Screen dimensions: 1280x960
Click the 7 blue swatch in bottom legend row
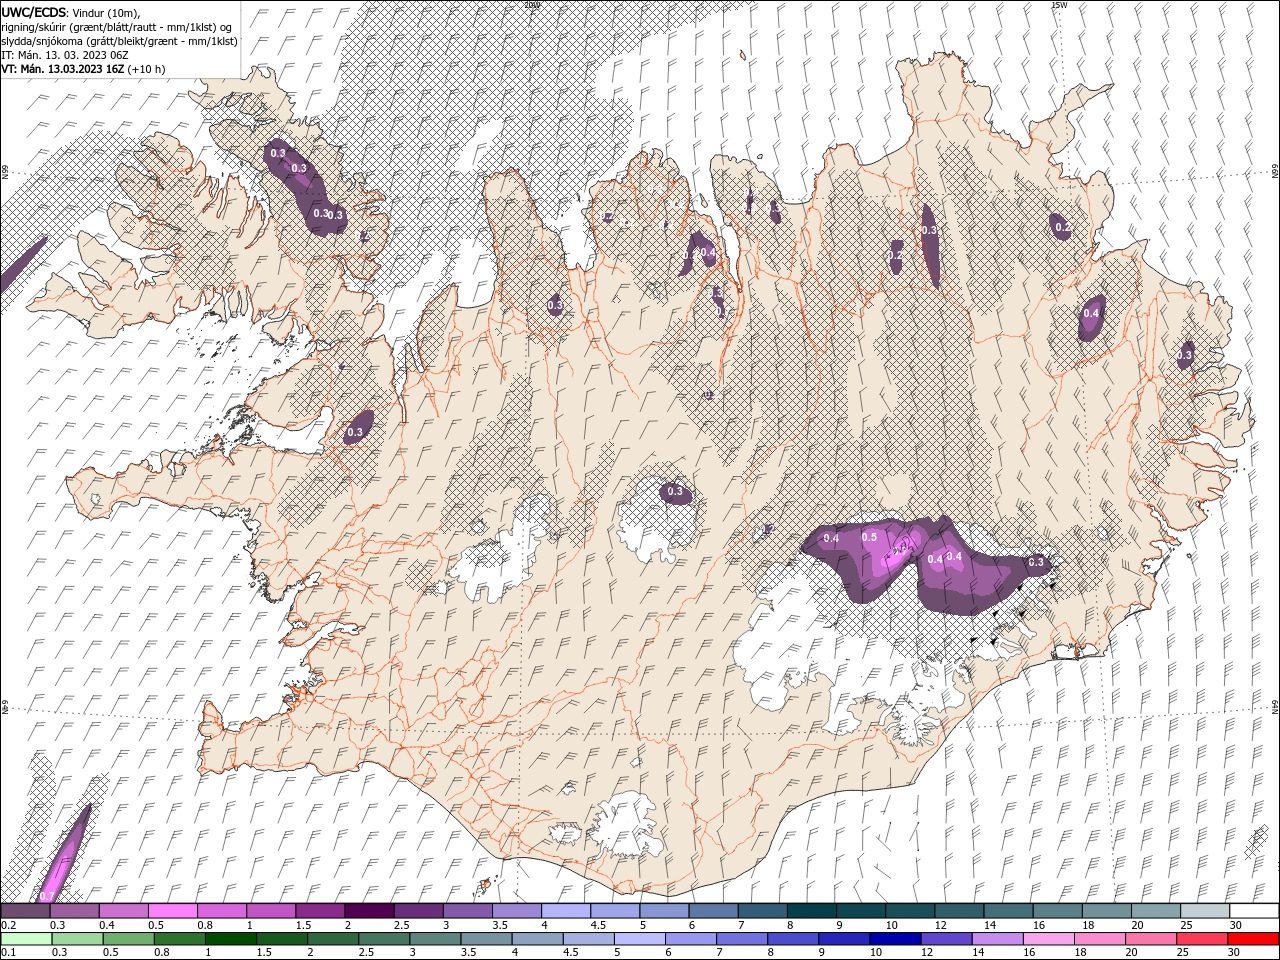coord(742,939)
